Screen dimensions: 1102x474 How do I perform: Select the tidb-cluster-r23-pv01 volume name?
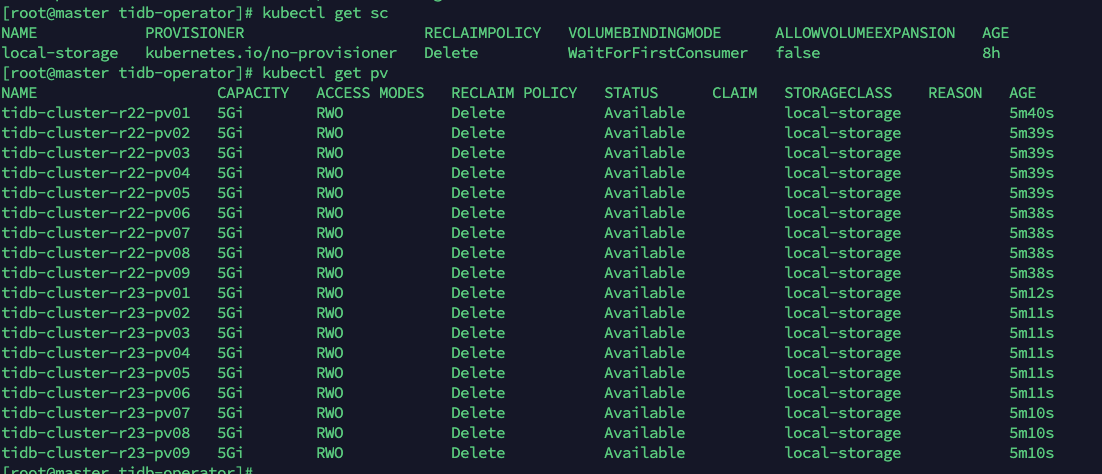pyautogui.click(x=96, y=293)
